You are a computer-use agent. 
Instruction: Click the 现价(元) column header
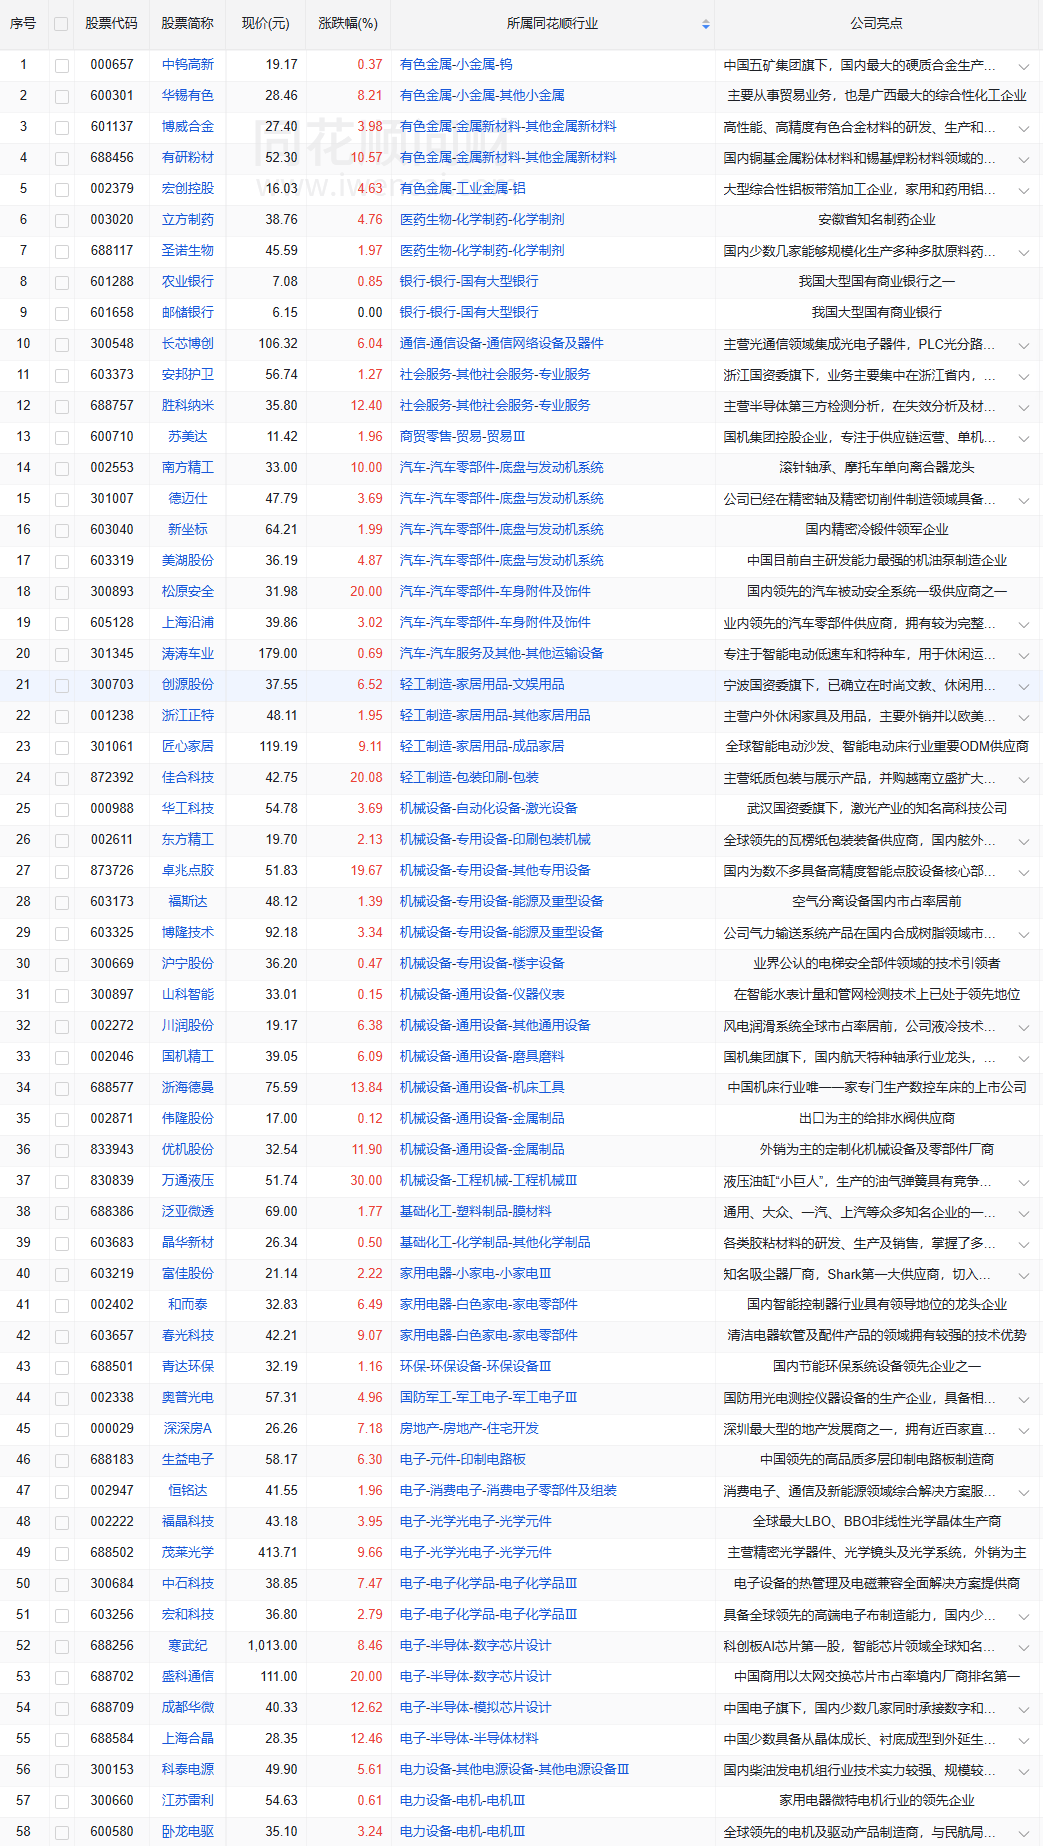click(266, 23)
